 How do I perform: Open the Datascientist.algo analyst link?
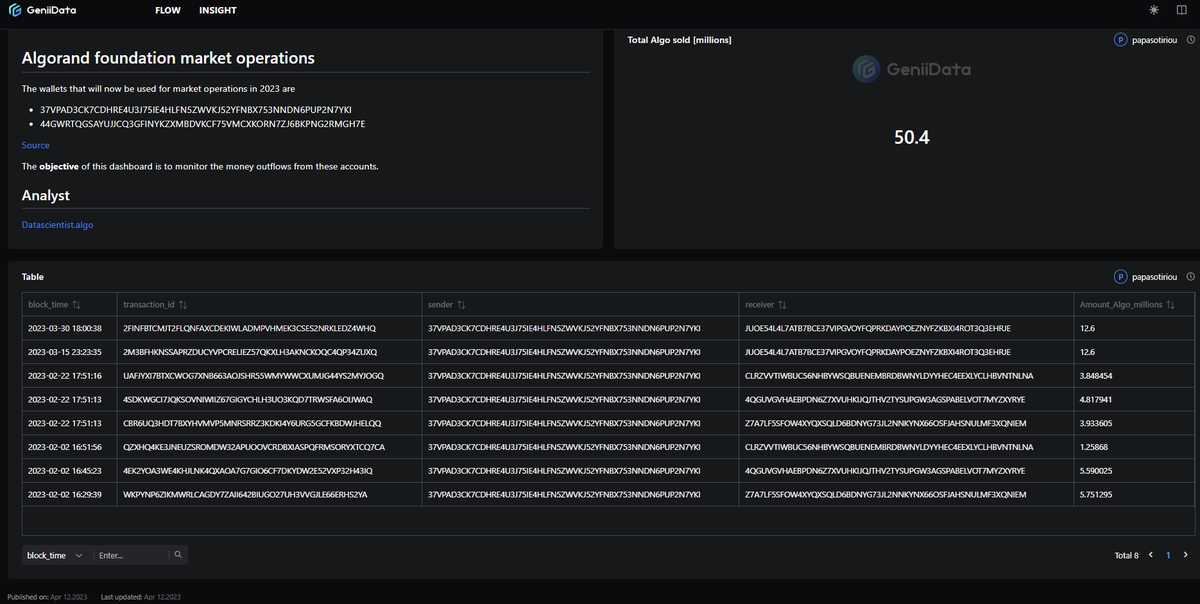58,225
